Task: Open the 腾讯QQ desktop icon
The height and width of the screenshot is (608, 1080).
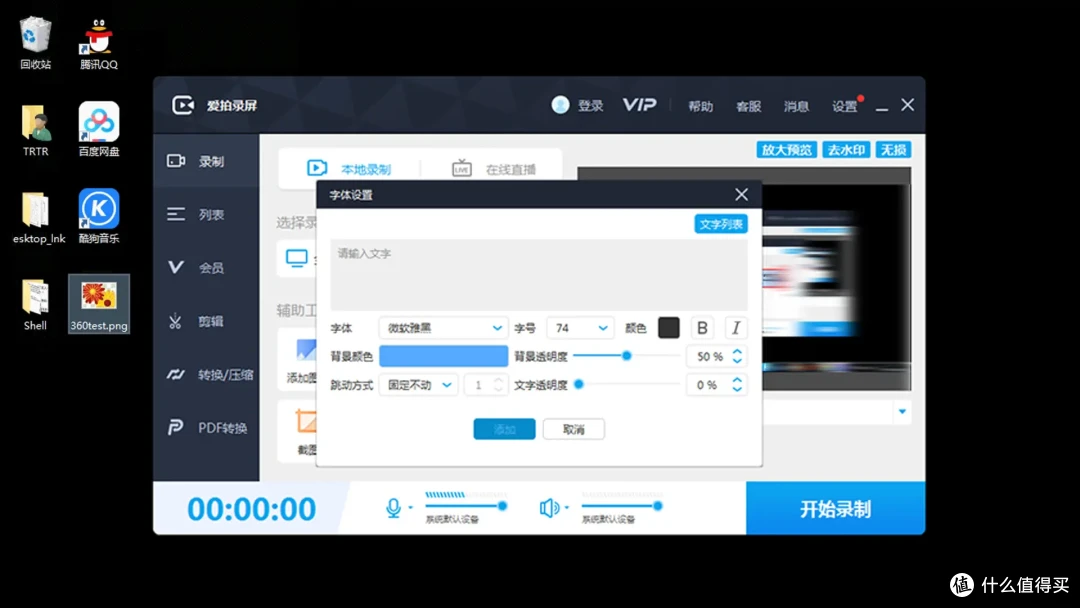Action: (x=98, y=43)
